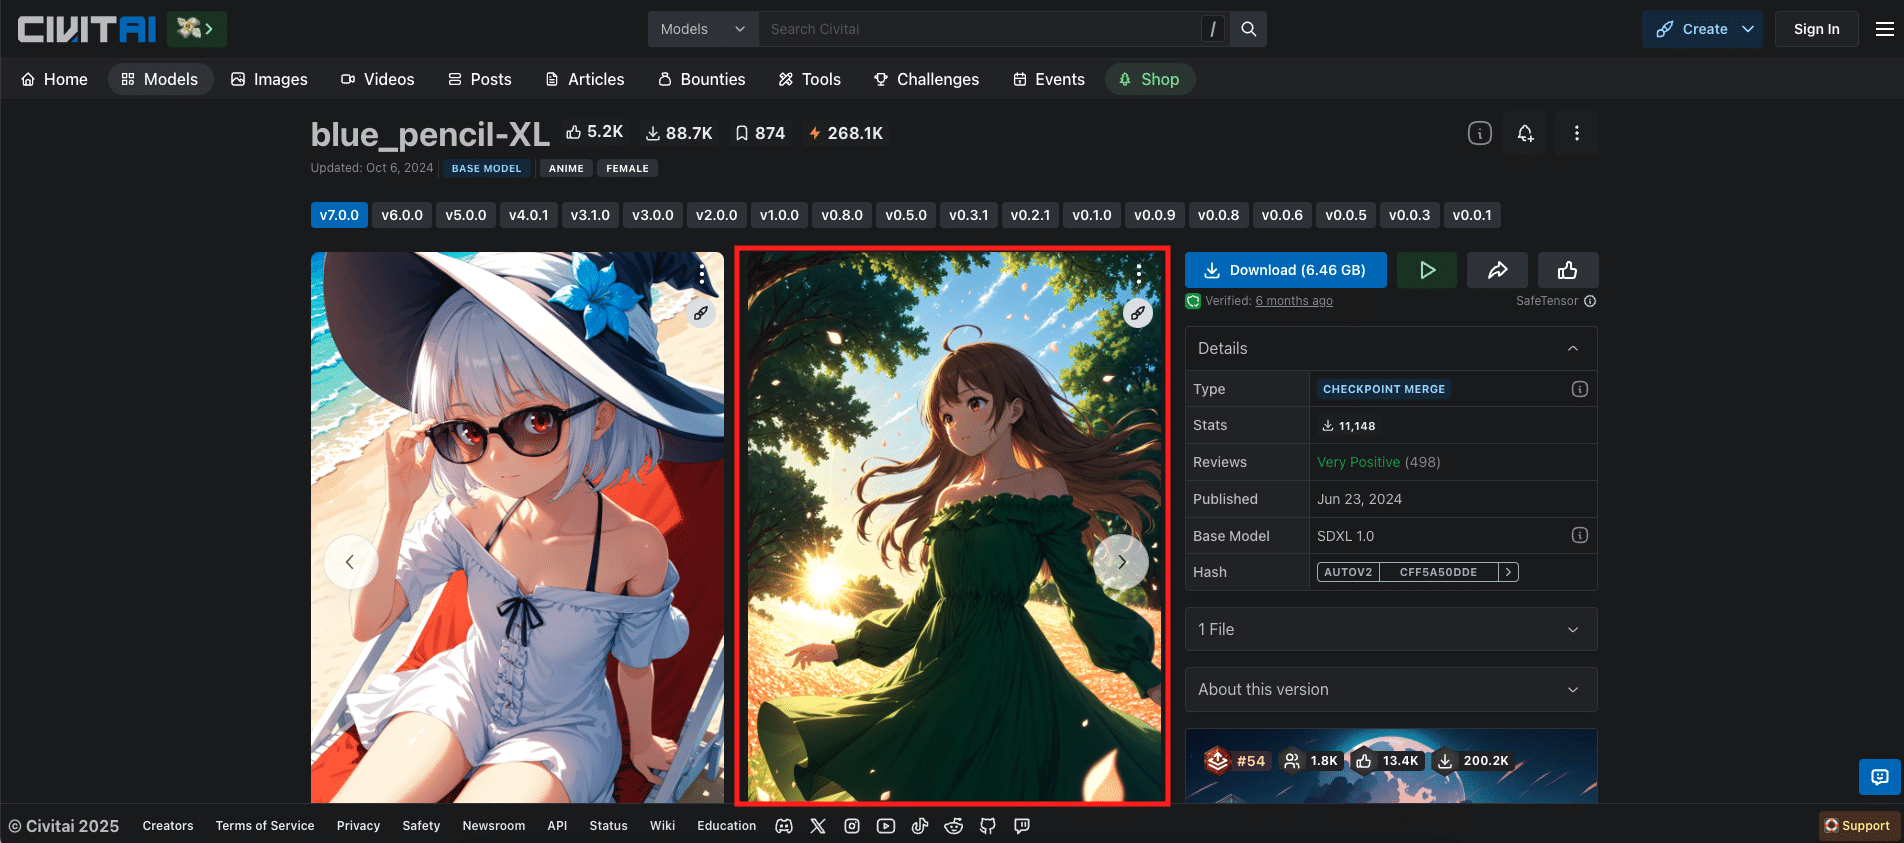Open the hamburger menu icon
Screen dimensions: 1904x843
(1884, 29)
